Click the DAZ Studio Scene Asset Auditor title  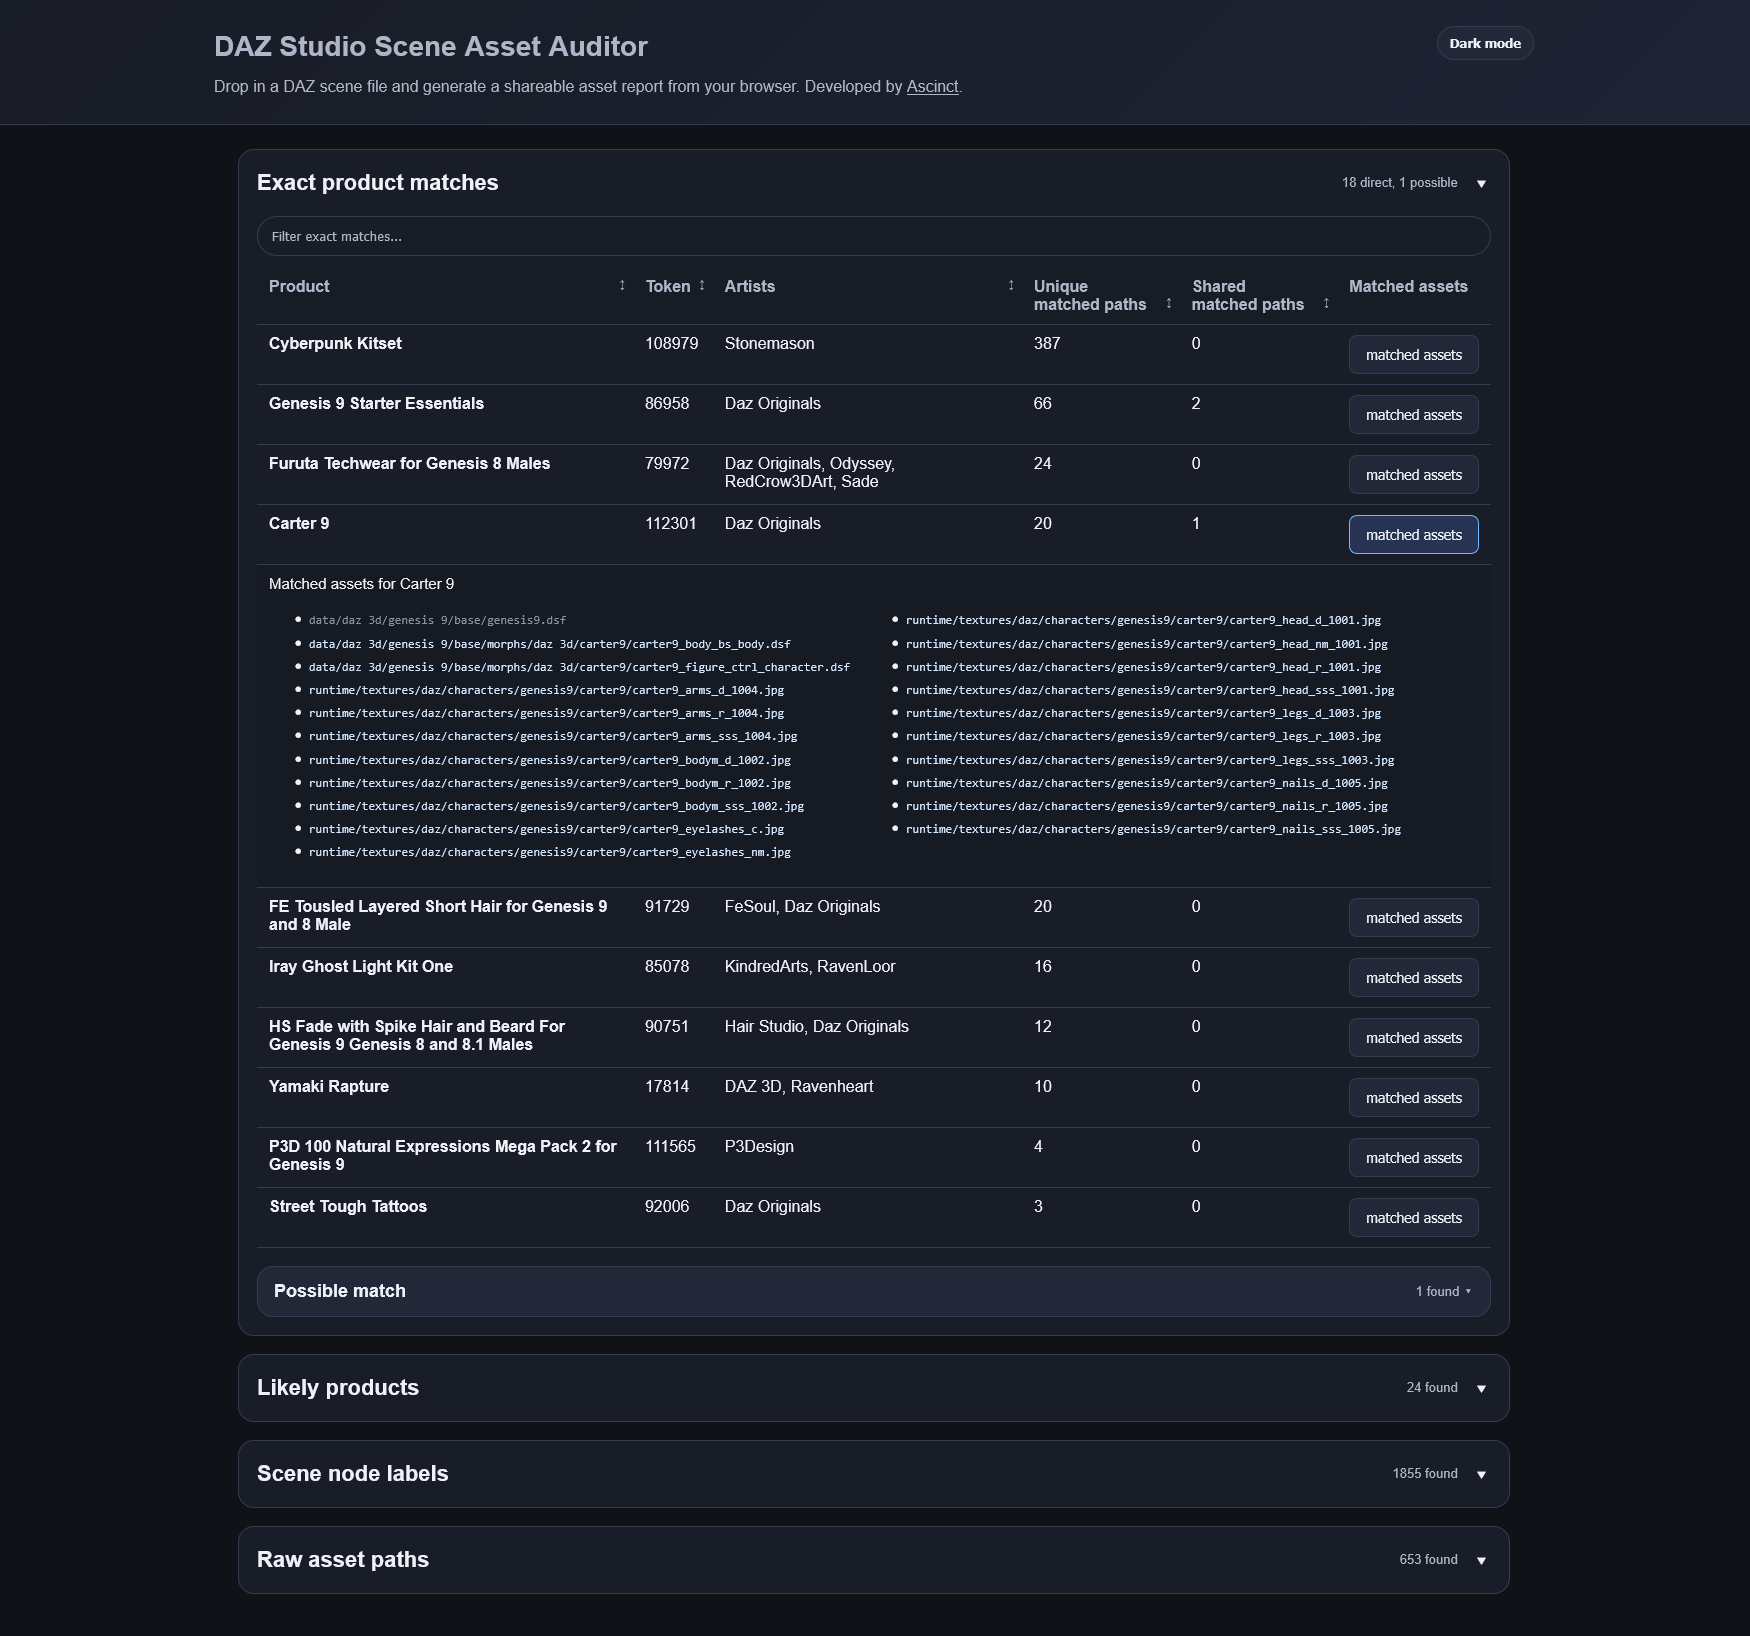tap(431, 47)
